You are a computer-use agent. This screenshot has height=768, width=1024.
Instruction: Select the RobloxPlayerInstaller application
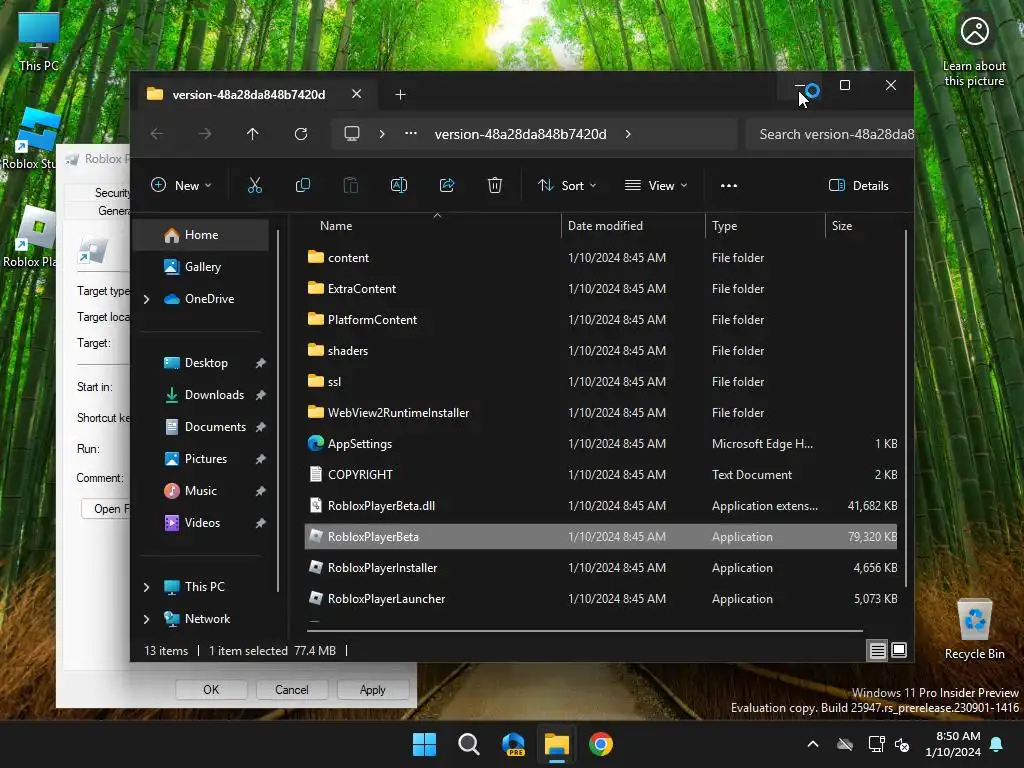click(x=601, y=568)
